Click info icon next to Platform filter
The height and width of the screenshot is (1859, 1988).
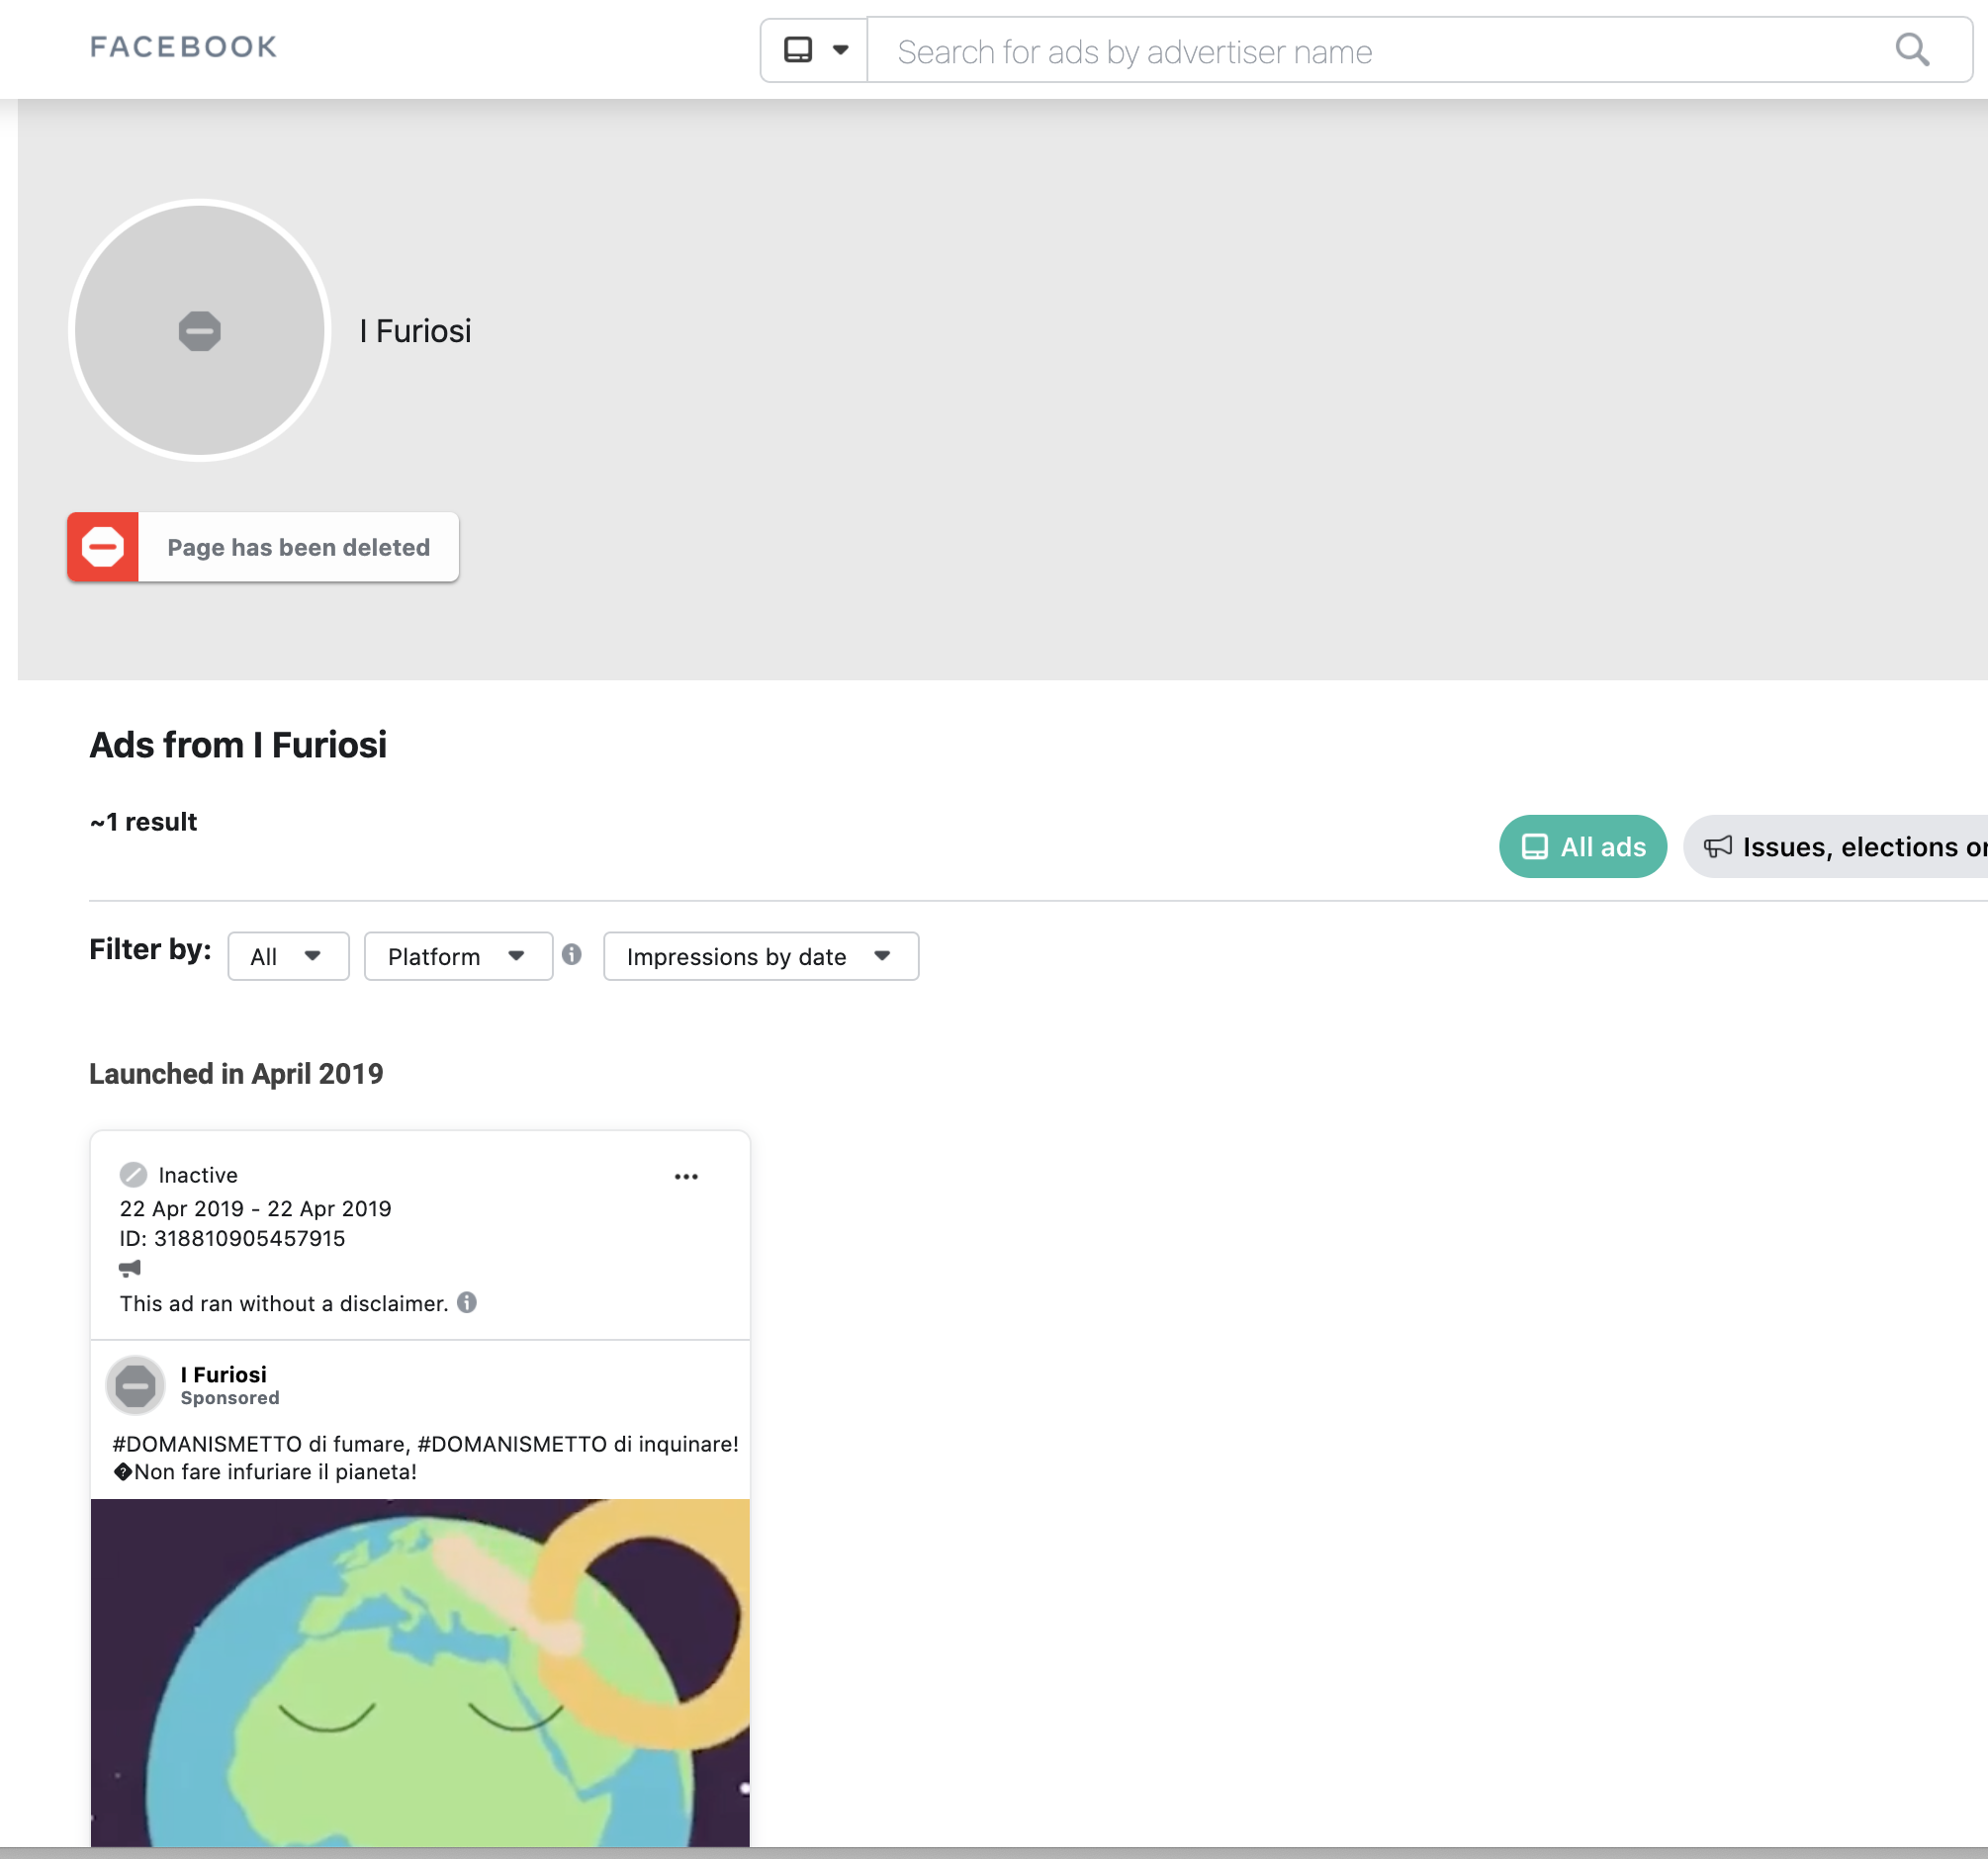(x=570, y=954)
